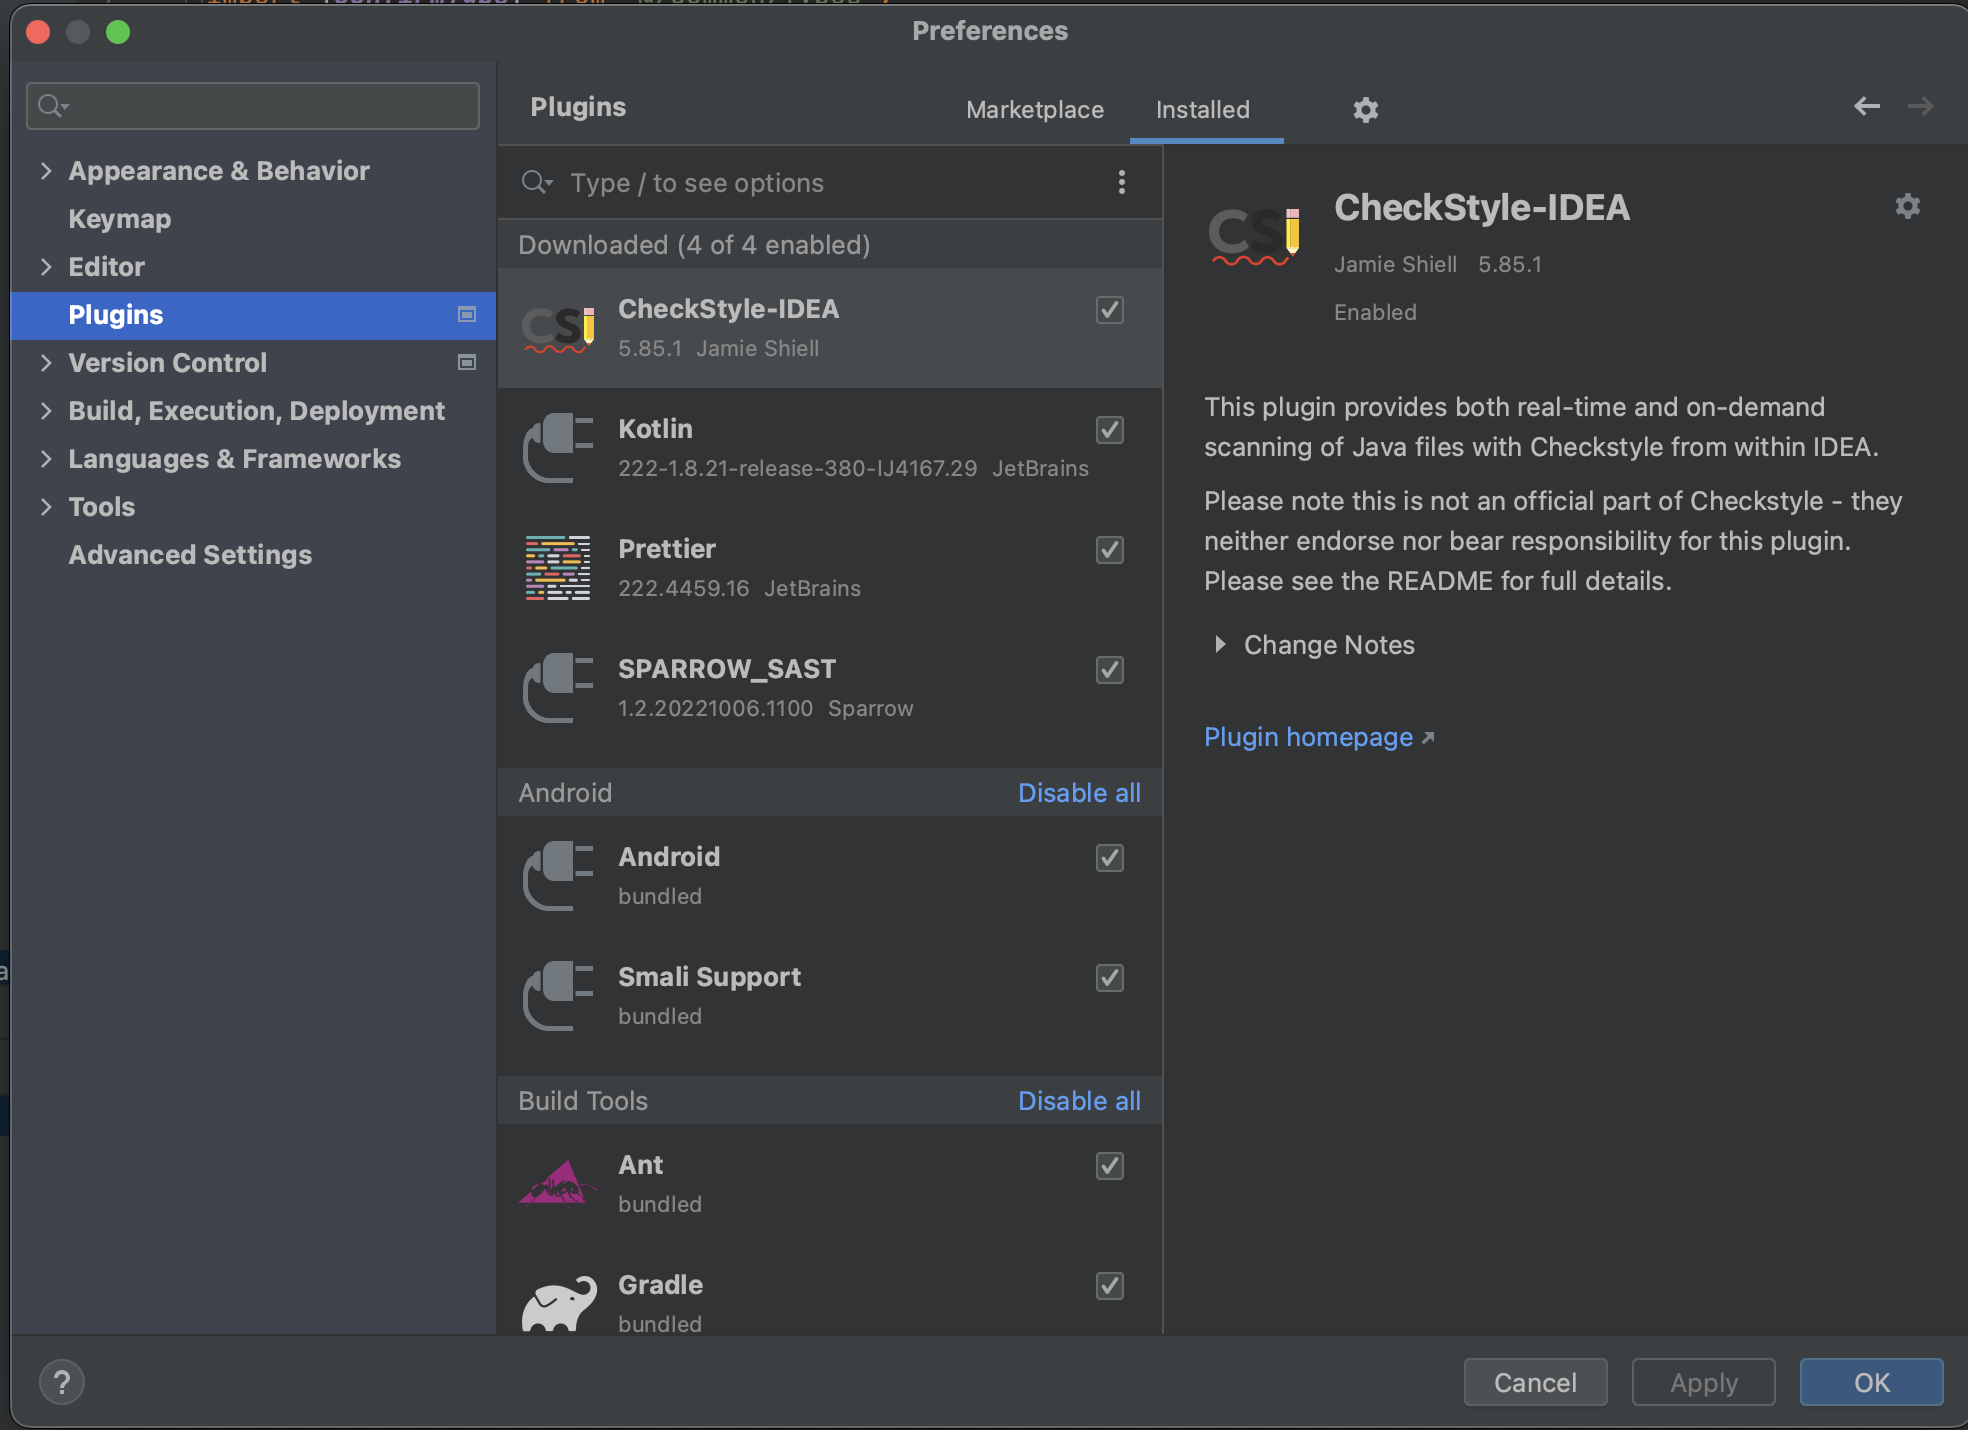Toggle the CheckStyle-IDEA enabled checkbox
The width and height of the screenshot is (1968, 1430).
[x=1110, y=310]
